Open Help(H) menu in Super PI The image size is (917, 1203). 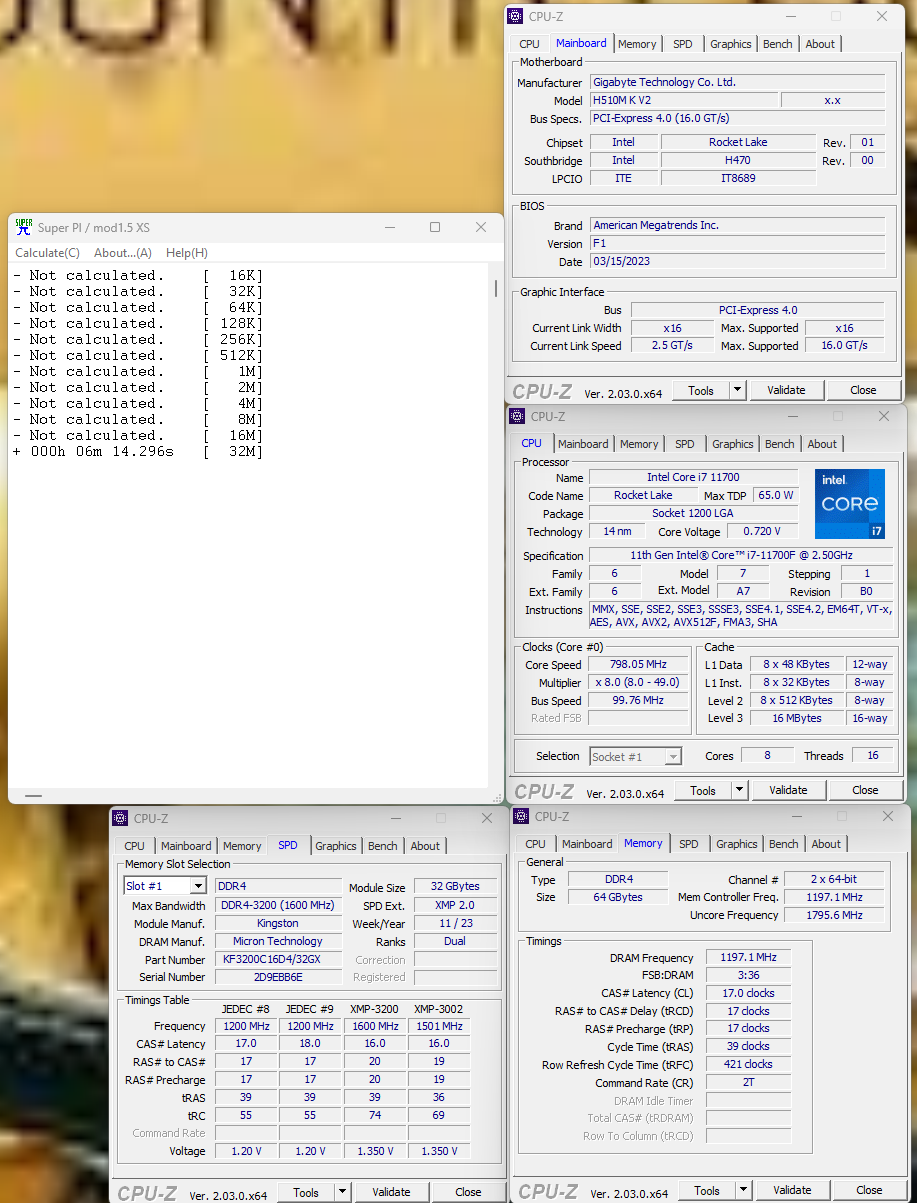click(187, 253)
